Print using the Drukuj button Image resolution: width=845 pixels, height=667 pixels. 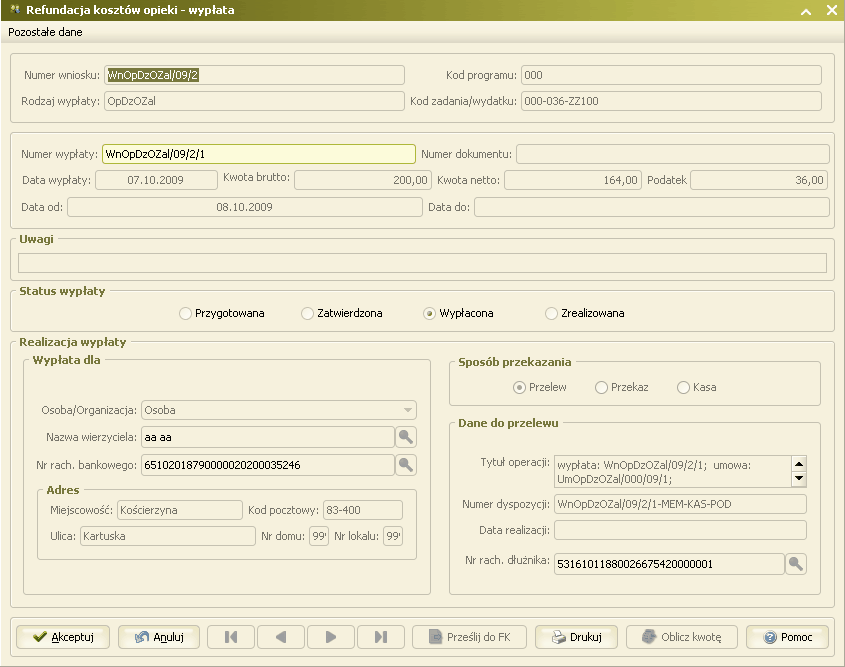[577, 637]
